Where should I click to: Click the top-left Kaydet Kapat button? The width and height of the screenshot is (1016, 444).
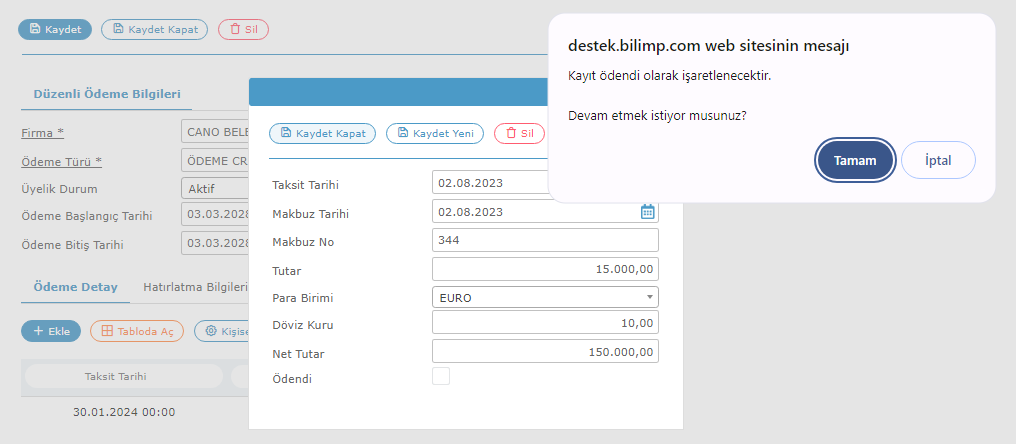[x=154, y=29]
